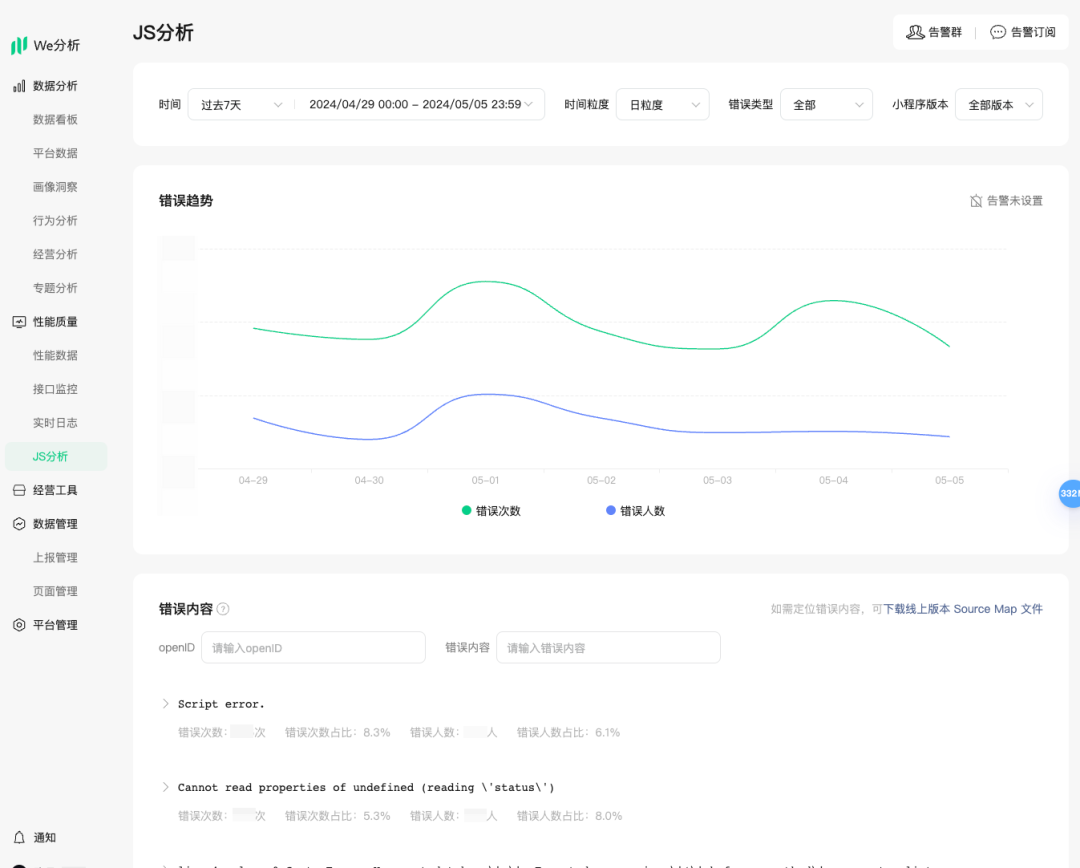The image size is (1080, 868).
Task: Go to 性能数据 in the sidebar
Action: [x=55, y=355]
